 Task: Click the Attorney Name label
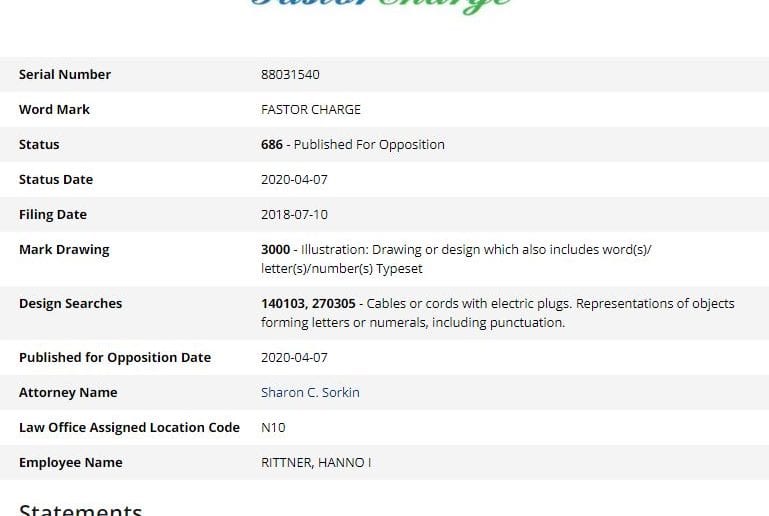68,392
